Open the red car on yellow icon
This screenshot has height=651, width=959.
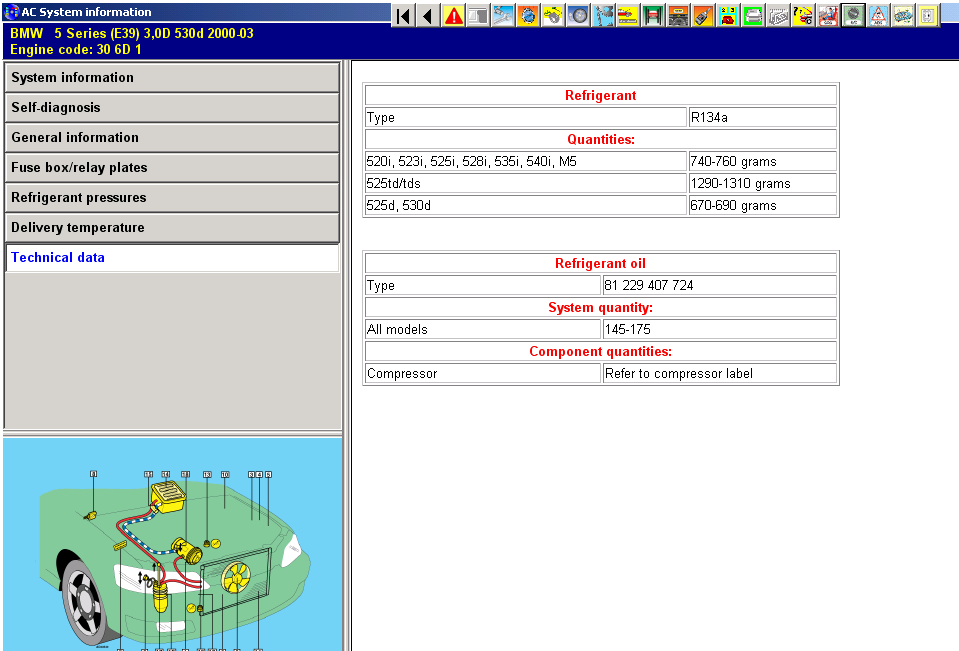point(629,16)
